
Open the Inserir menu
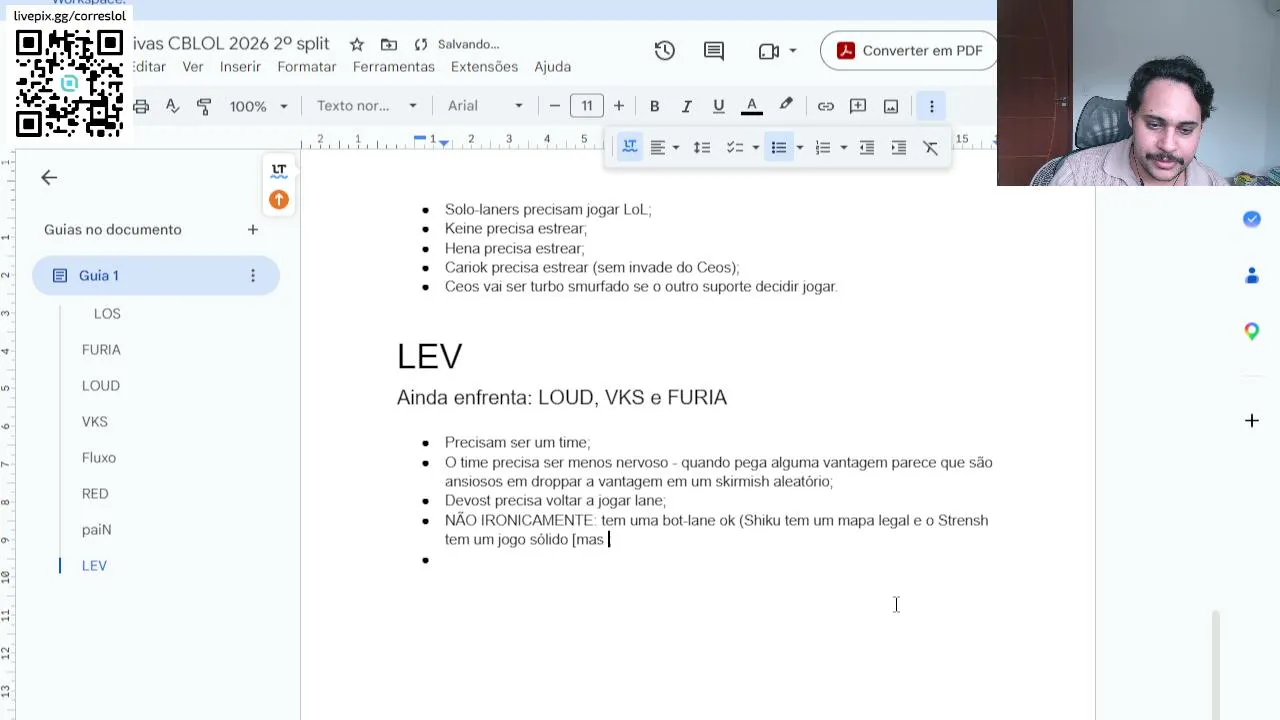tap(240, 67)
